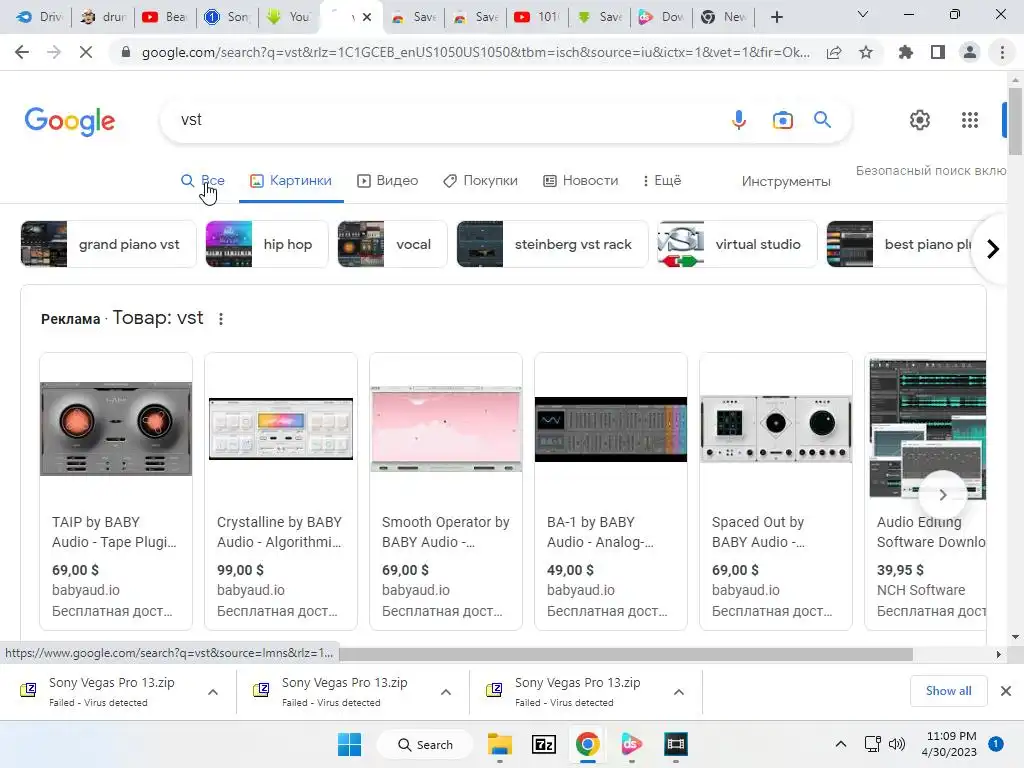Open the BA-1 by BABY Audio link
The height and width of the screenshot is (768, 1024).
click(600, 532)
